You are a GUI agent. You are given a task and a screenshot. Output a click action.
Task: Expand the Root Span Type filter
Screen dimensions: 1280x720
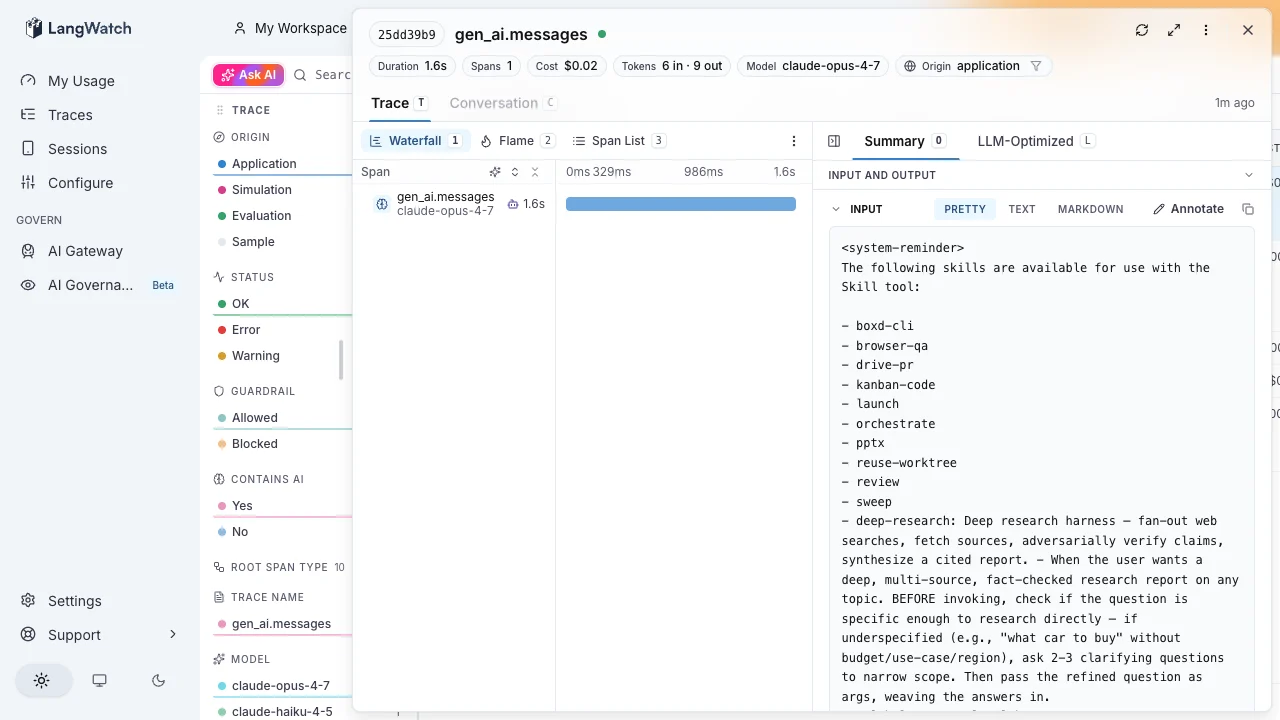[280, 567]
